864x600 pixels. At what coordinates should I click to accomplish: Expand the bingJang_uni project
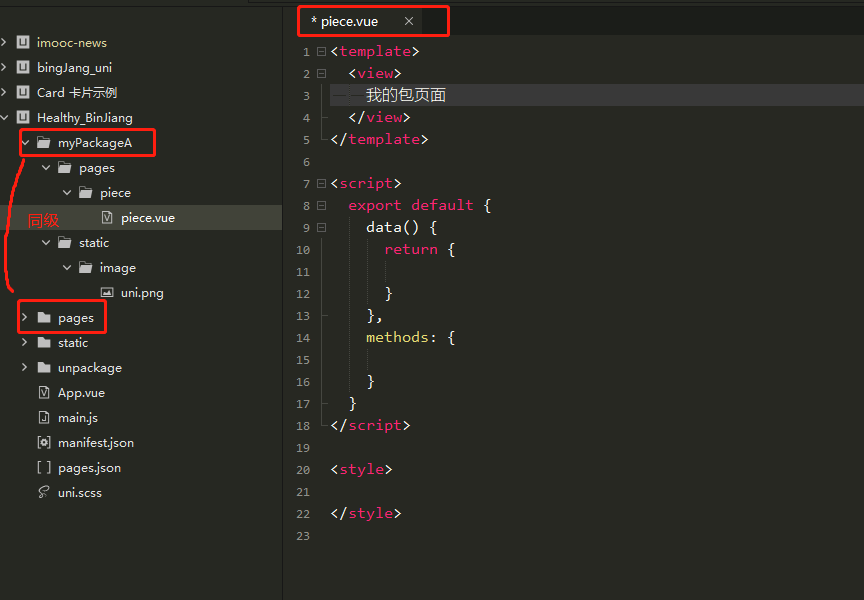tap(4, 67)
